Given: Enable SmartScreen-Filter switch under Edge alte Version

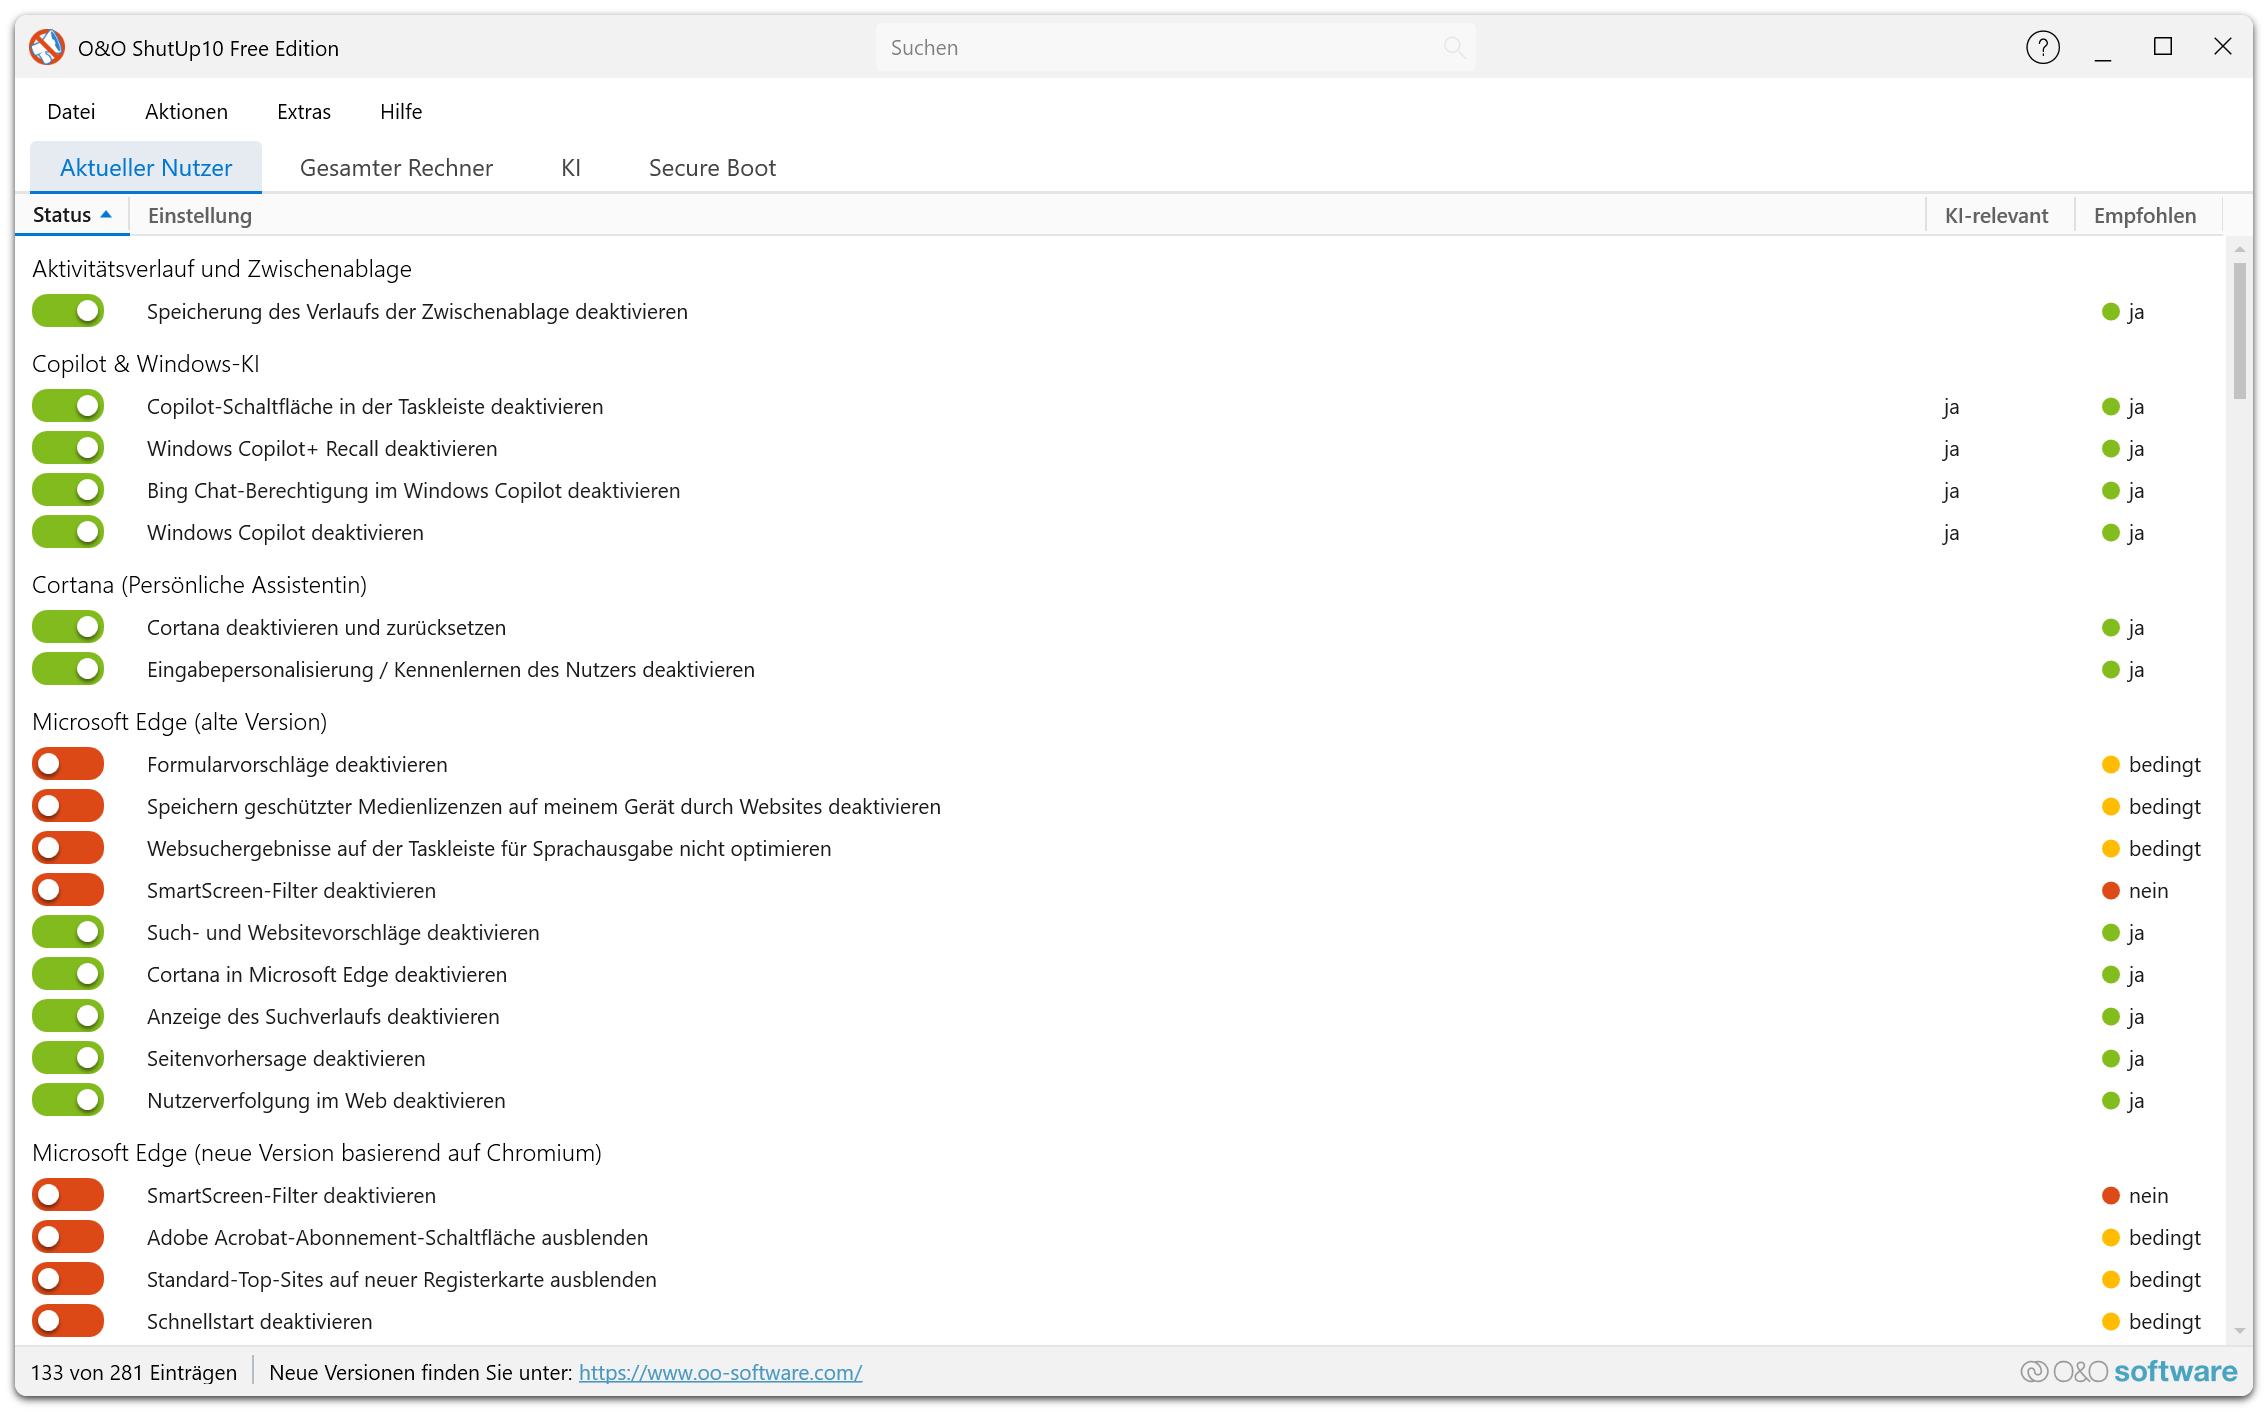Looking at the screenshot, I should pos(68,890).
